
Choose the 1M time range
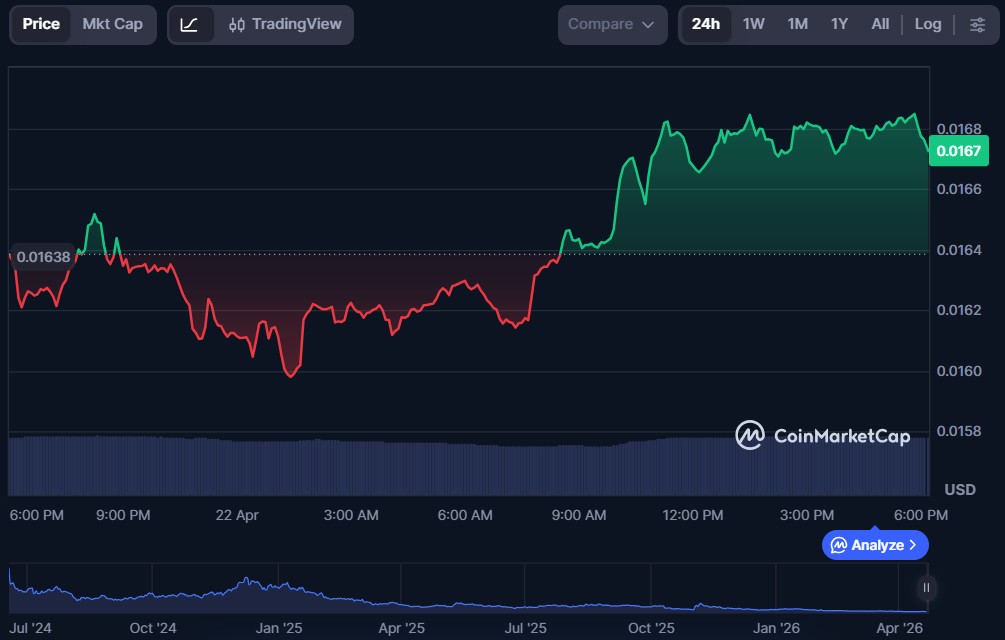coord(797,24)
